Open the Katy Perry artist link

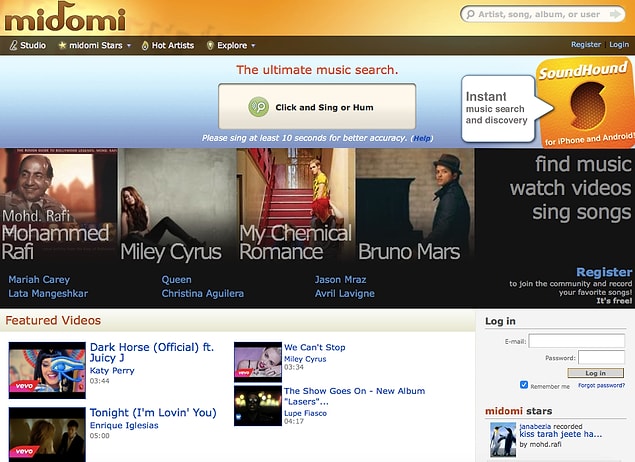click(x=112, y=370)
